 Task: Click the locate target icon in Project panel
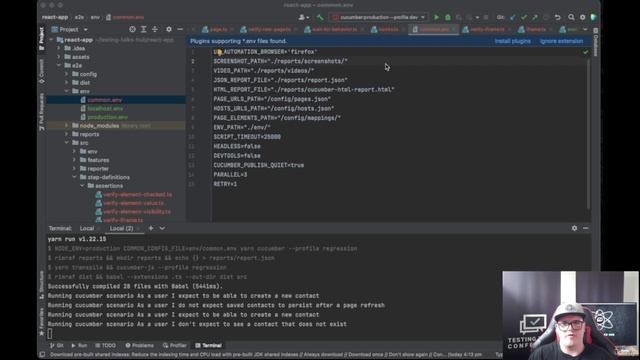tap(132, 29)
